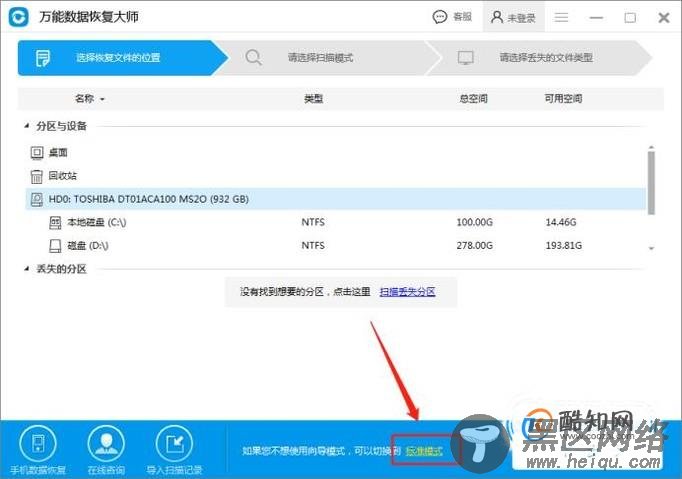Click the app logo icon in title bar
682x479 pixels.
coord(19,17)
